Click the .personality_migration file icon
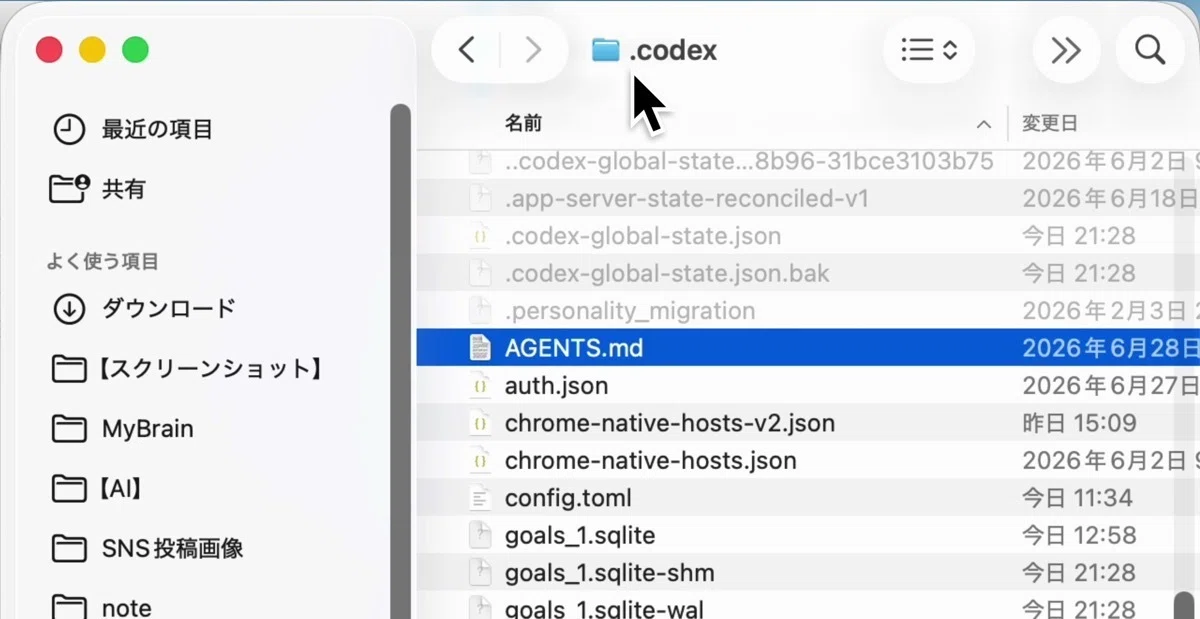Screen dimensions: 1200x619 (x=481, y=310)
